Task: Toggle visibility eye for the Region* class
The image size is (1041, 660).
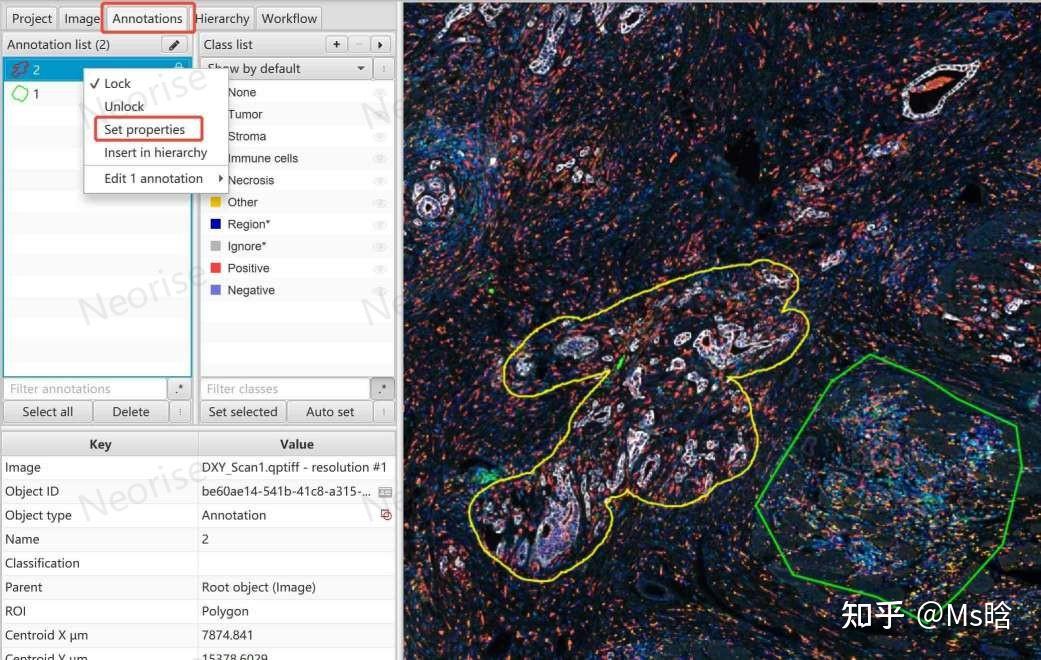Action: click(x=380, y=224)
